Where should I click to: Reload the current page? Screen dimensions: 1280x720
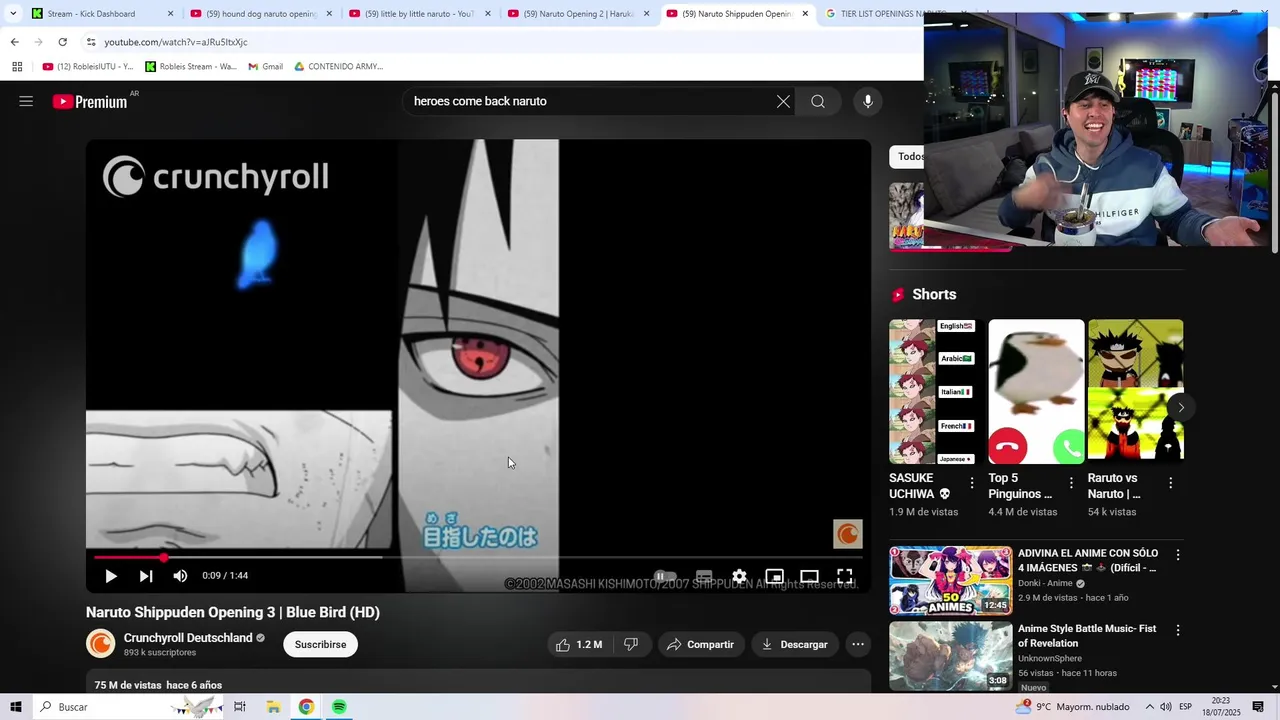click(62, 42)
